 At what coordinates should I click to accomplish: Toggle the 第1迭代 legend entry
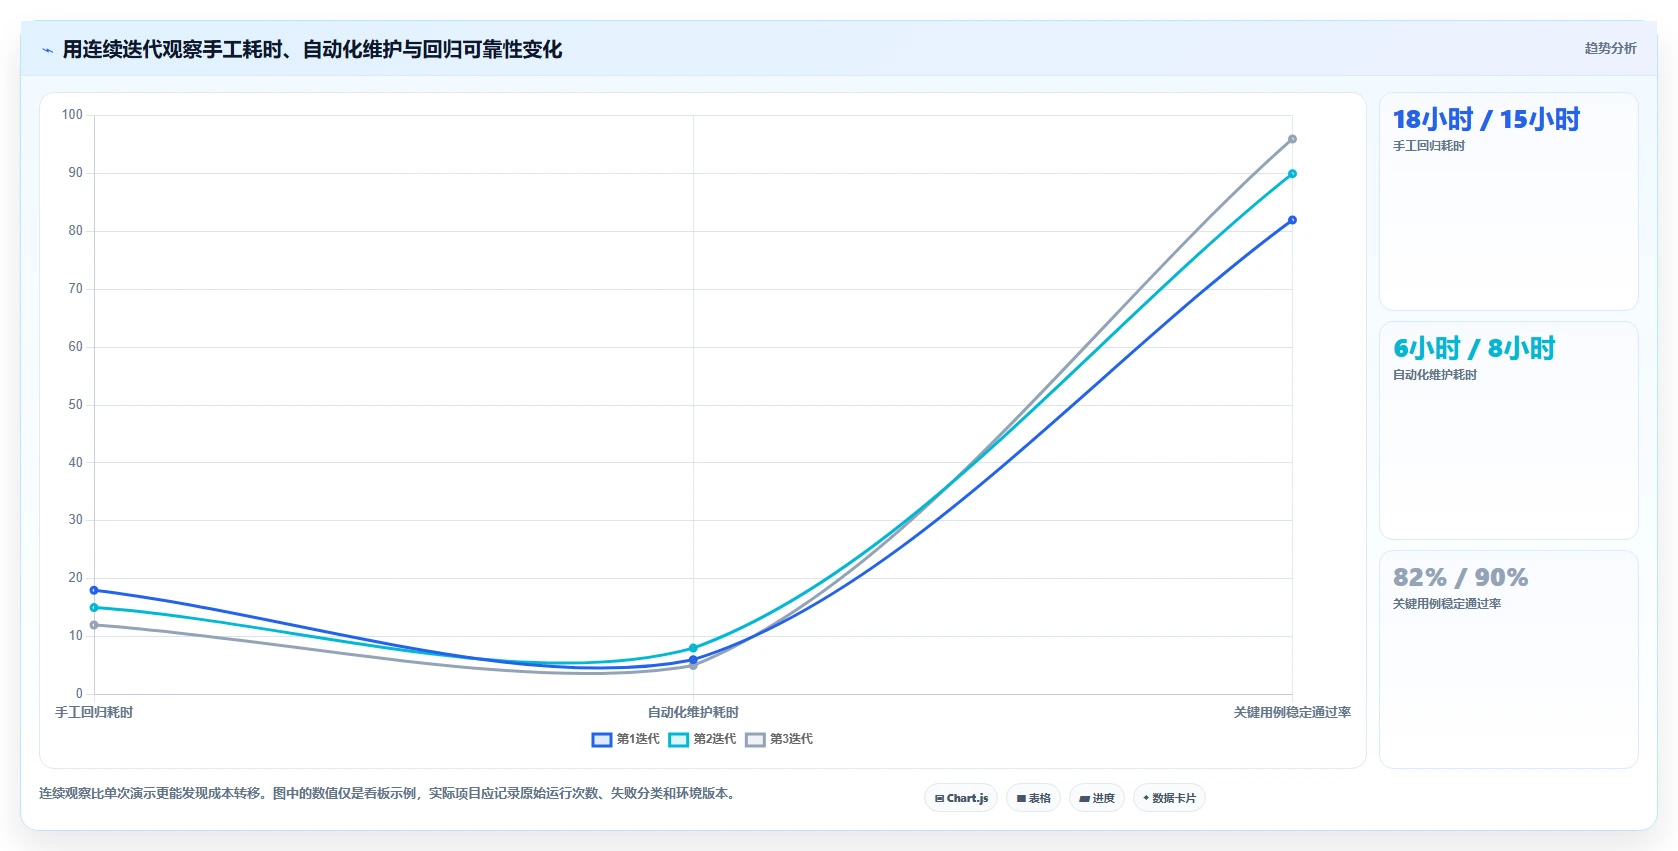click(626, 739)
